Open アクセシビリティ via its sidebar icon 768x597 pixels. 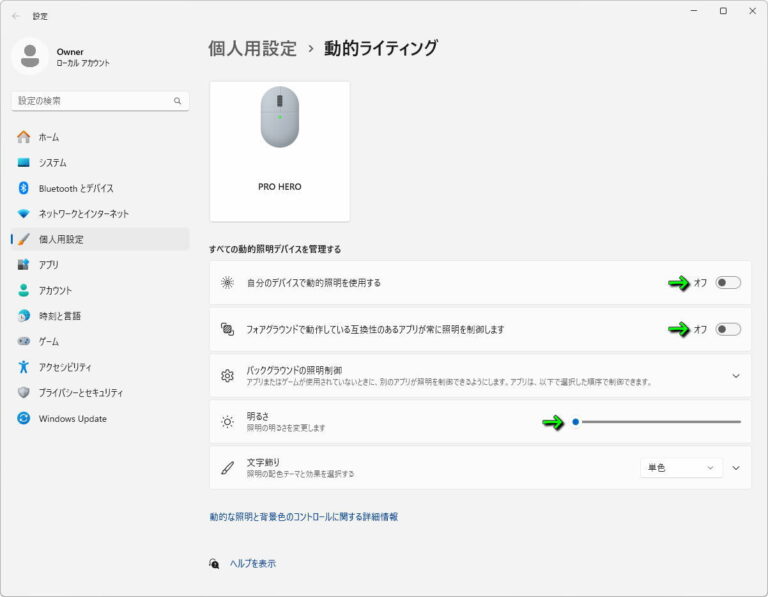24,367
